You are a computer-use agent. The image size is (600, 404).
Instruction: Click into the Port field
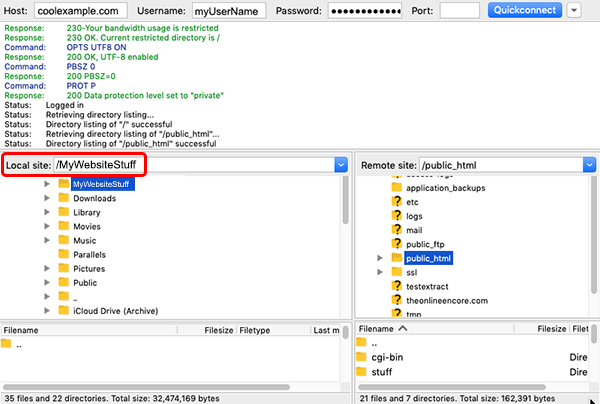[x=460, y=11]
